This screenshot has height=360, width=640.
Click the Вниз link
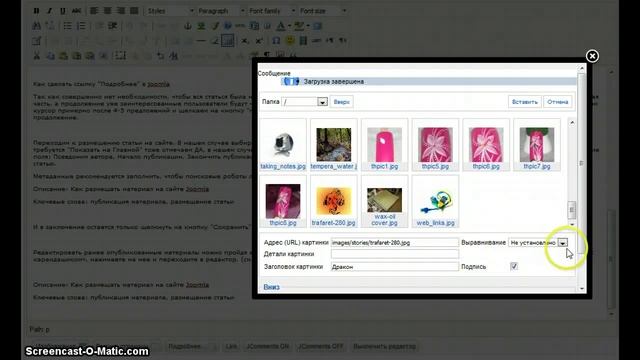271,287
